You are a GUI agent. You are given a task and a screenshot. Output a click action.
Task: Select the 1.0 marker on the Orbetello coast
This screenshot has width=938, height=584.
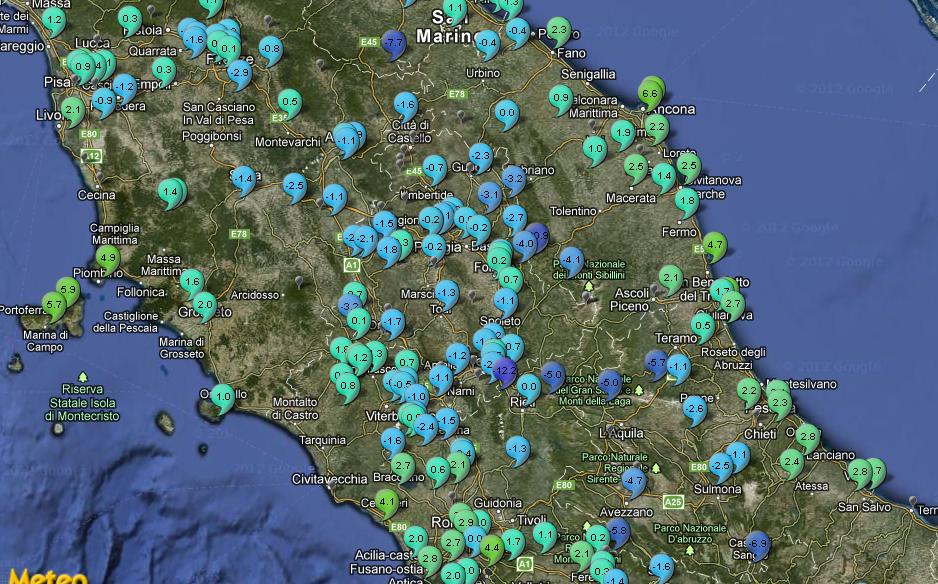click(x=222, y=397)
